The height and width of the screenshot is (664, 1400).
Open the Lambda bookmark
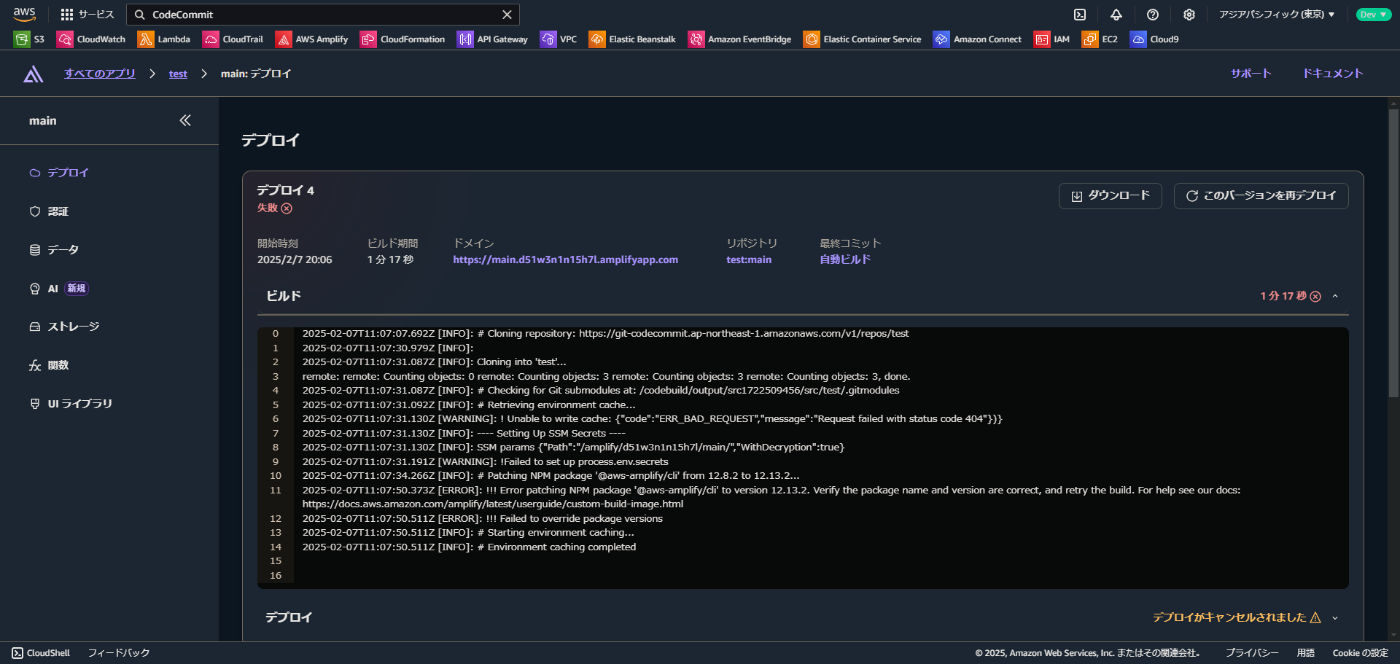[x=164, y=39]
